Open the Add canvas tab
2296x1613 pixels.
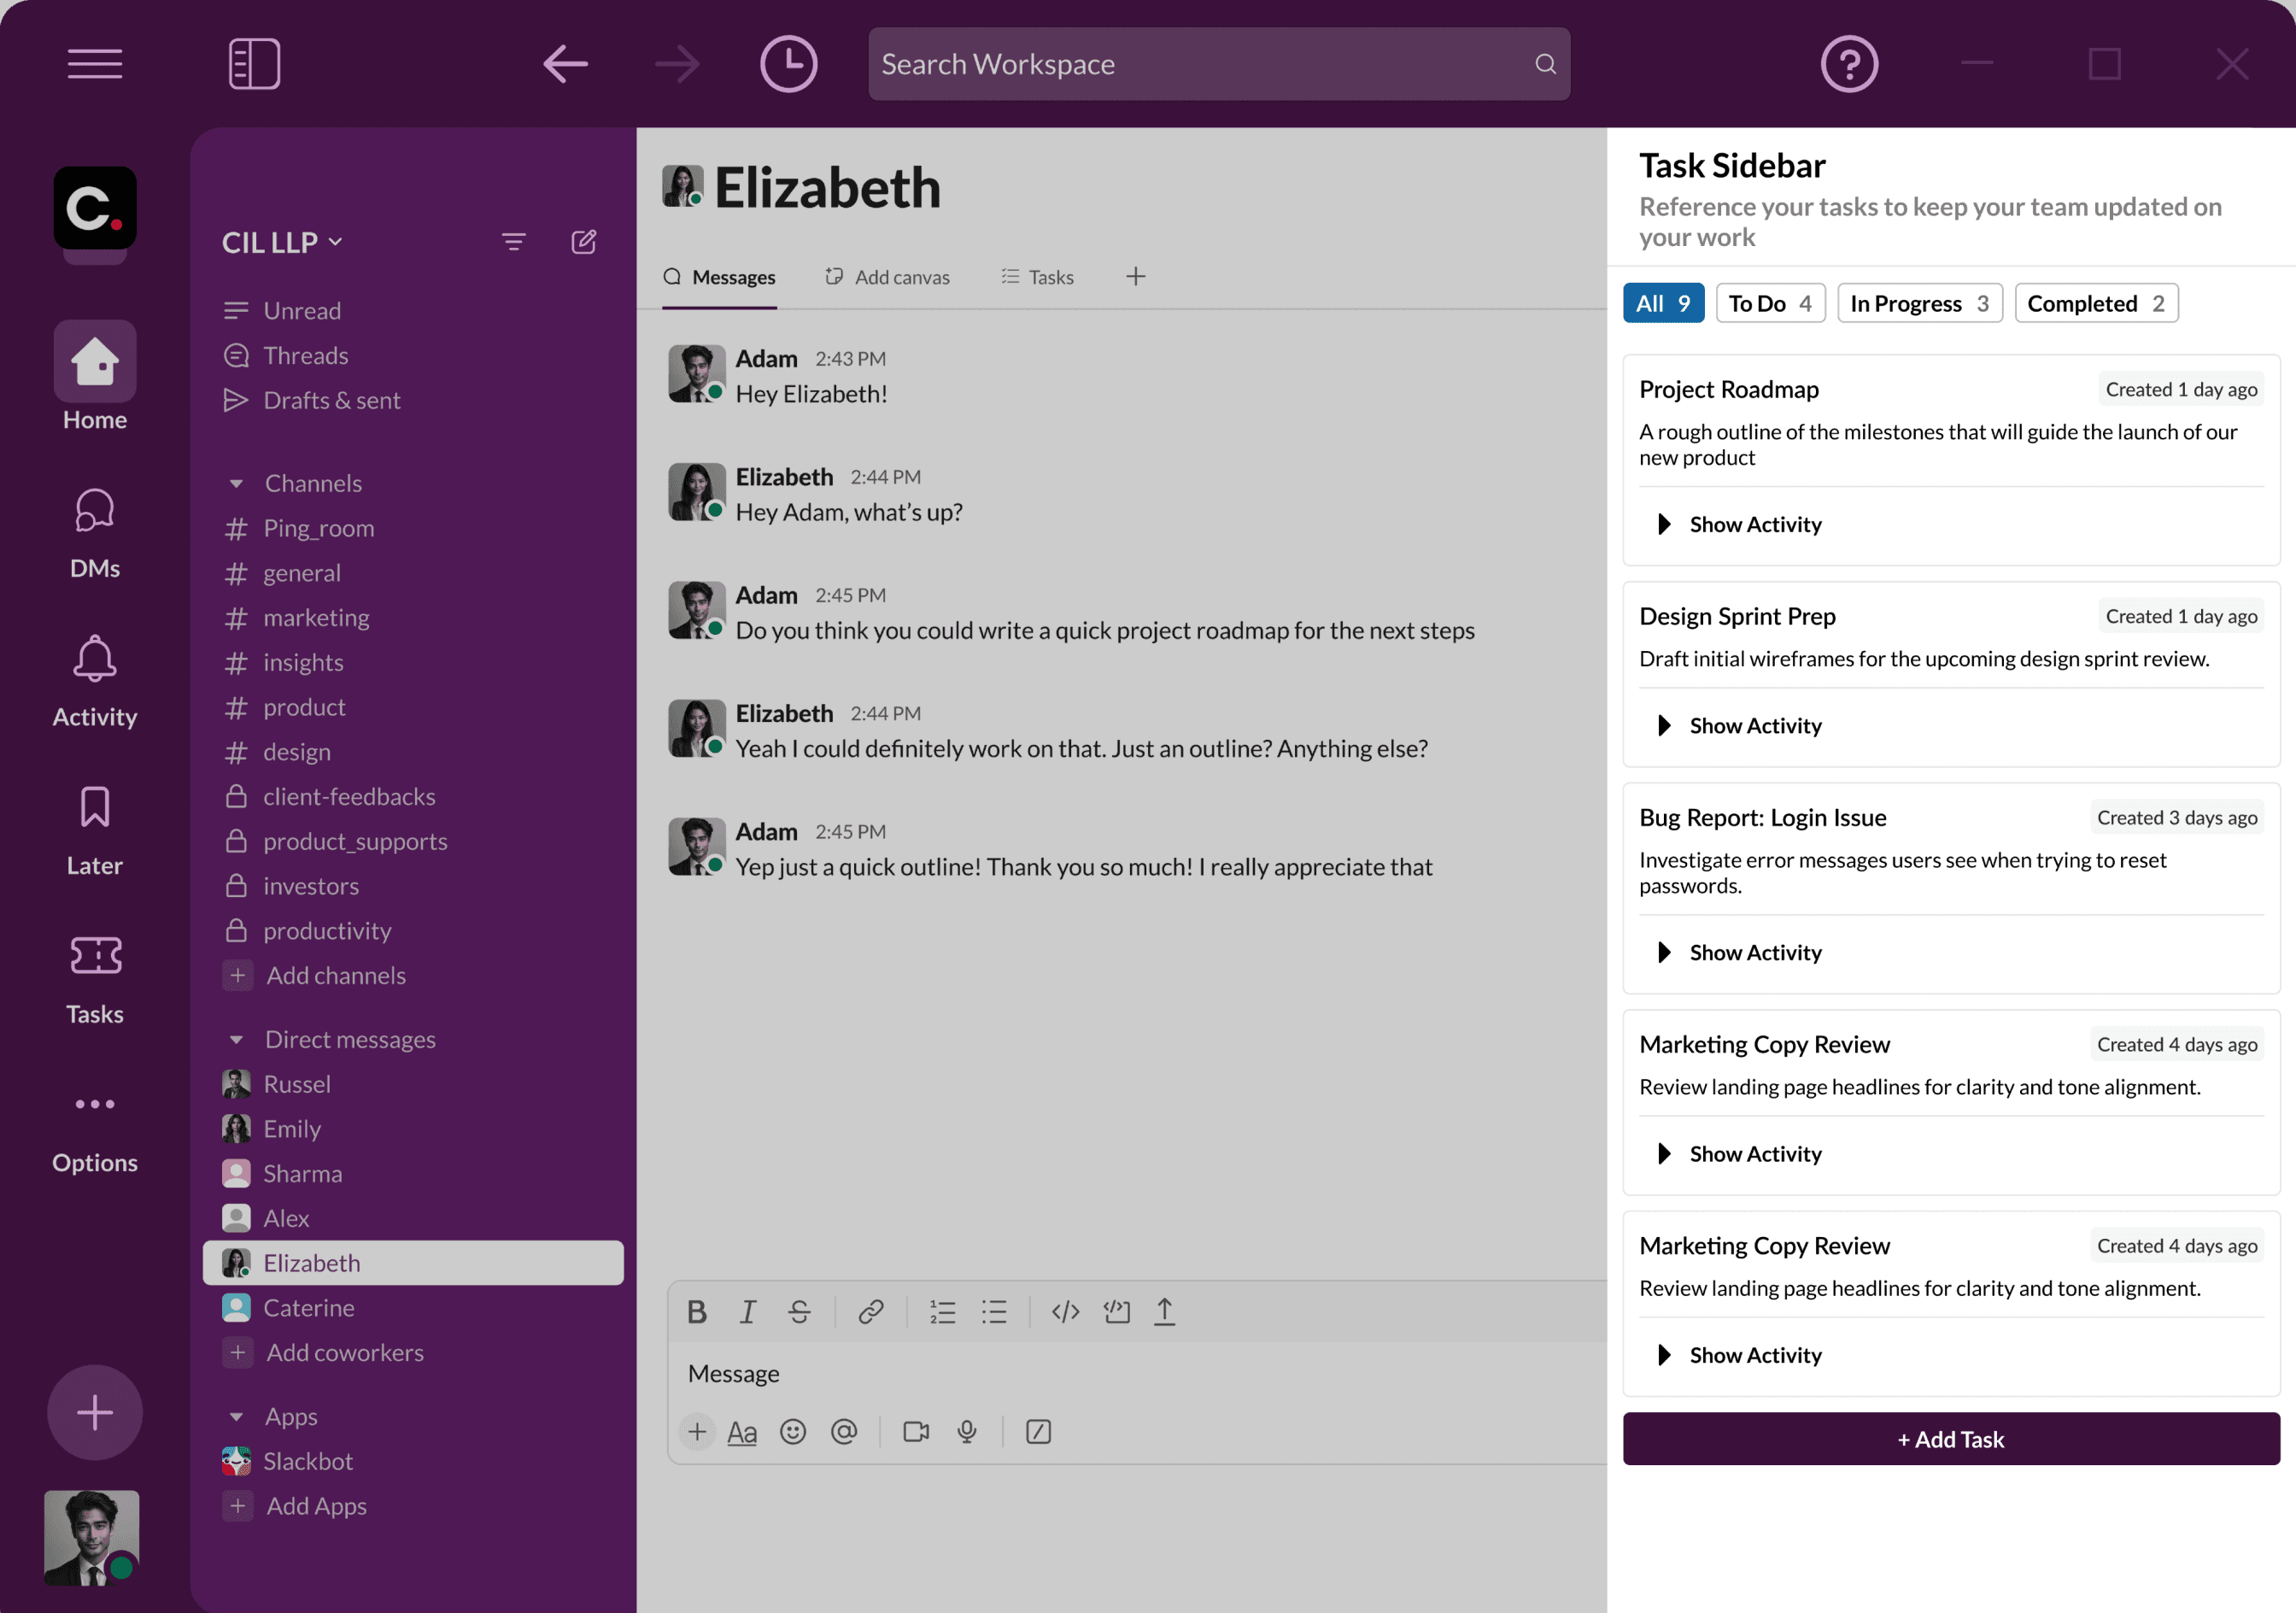(888, 277)
